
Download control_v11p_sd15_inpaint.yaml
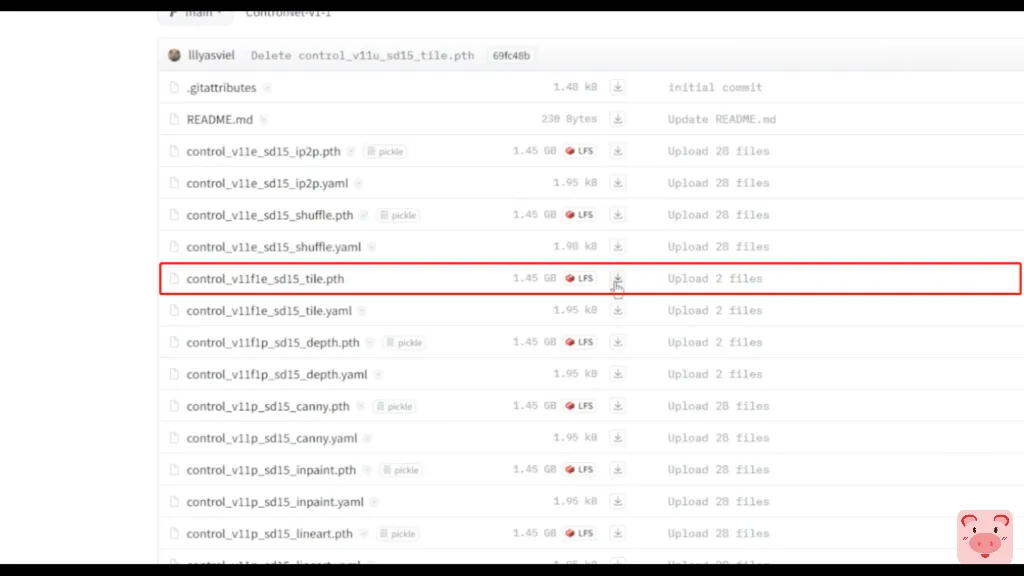click(617, 502)
